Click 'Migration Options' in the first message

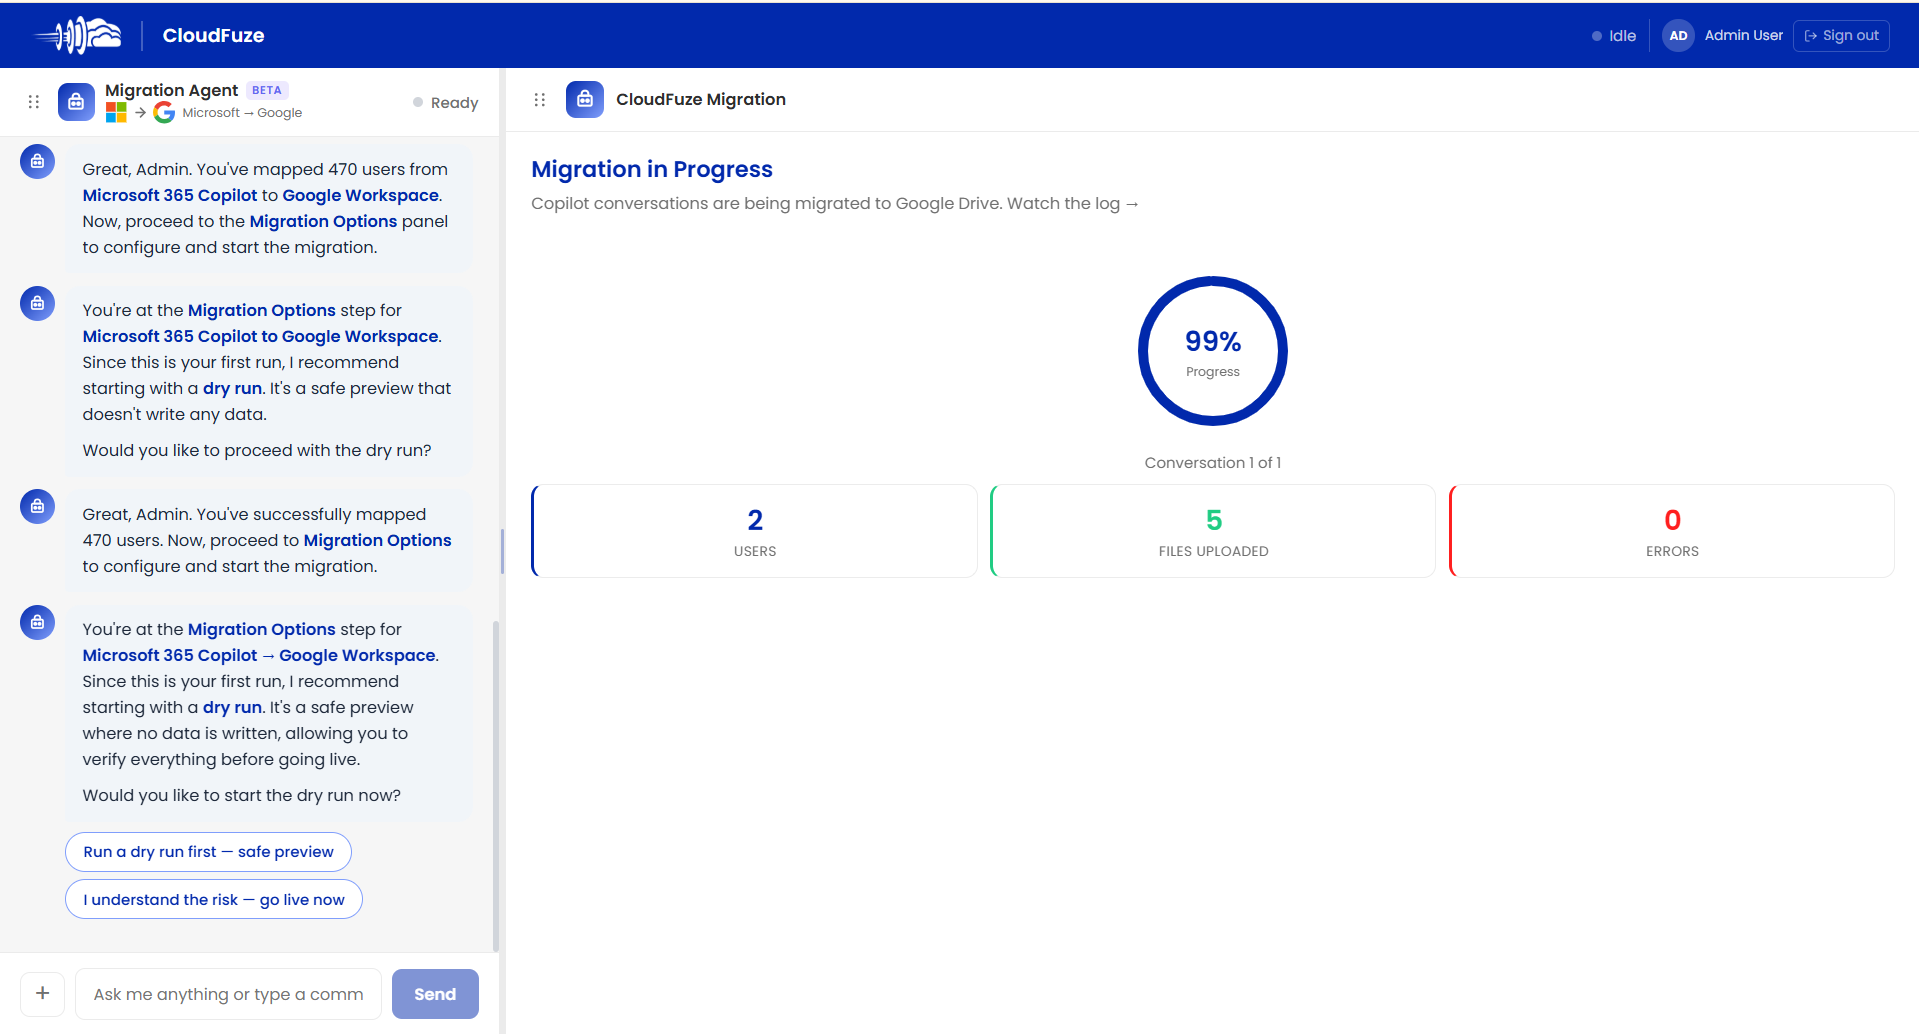pos(323,221)
